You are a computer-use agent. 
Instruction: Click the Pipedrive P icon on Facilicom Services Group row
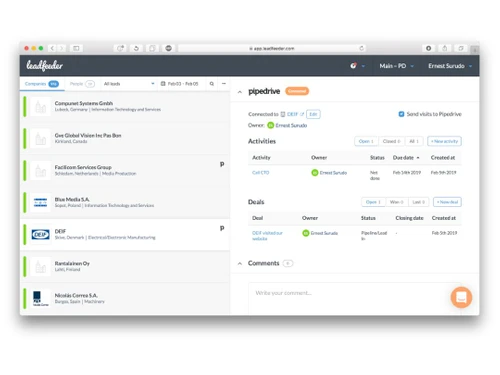(222, 164)
